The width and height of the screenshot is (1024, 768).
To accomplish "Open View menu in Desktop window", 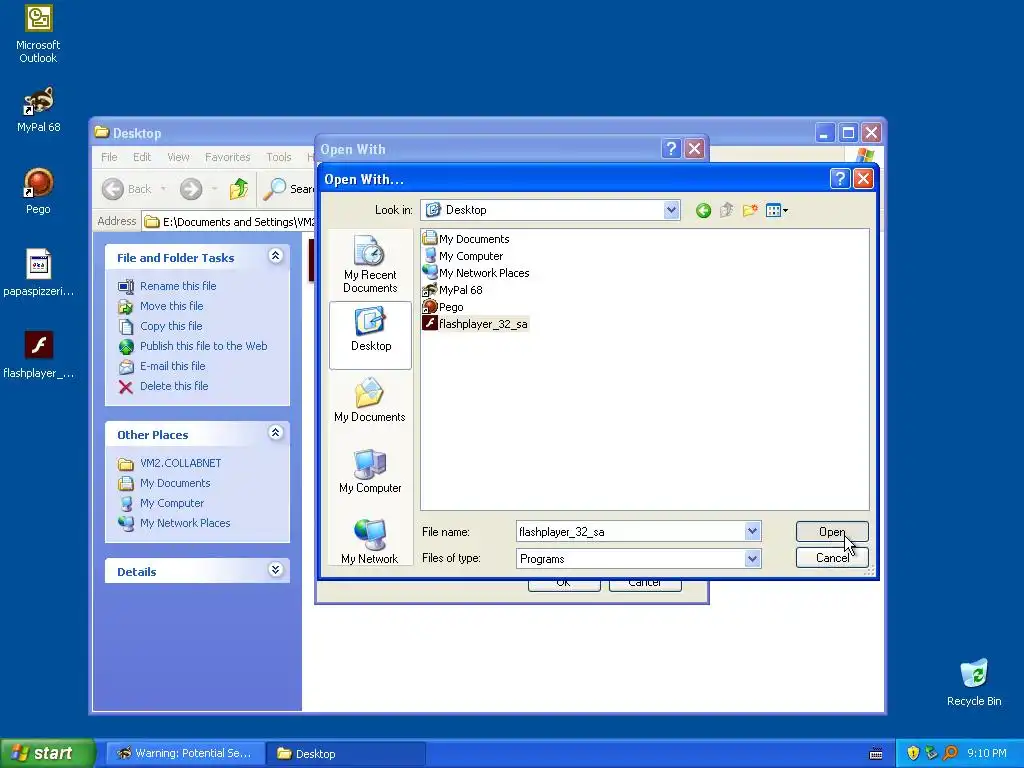I will pyautogui.click(x=178, y=157).
